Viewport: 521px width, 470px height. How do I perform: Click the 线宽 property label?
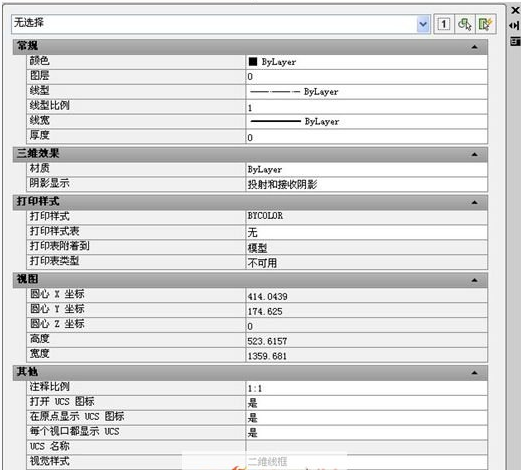pyautogui.click(x=40, y=120)
